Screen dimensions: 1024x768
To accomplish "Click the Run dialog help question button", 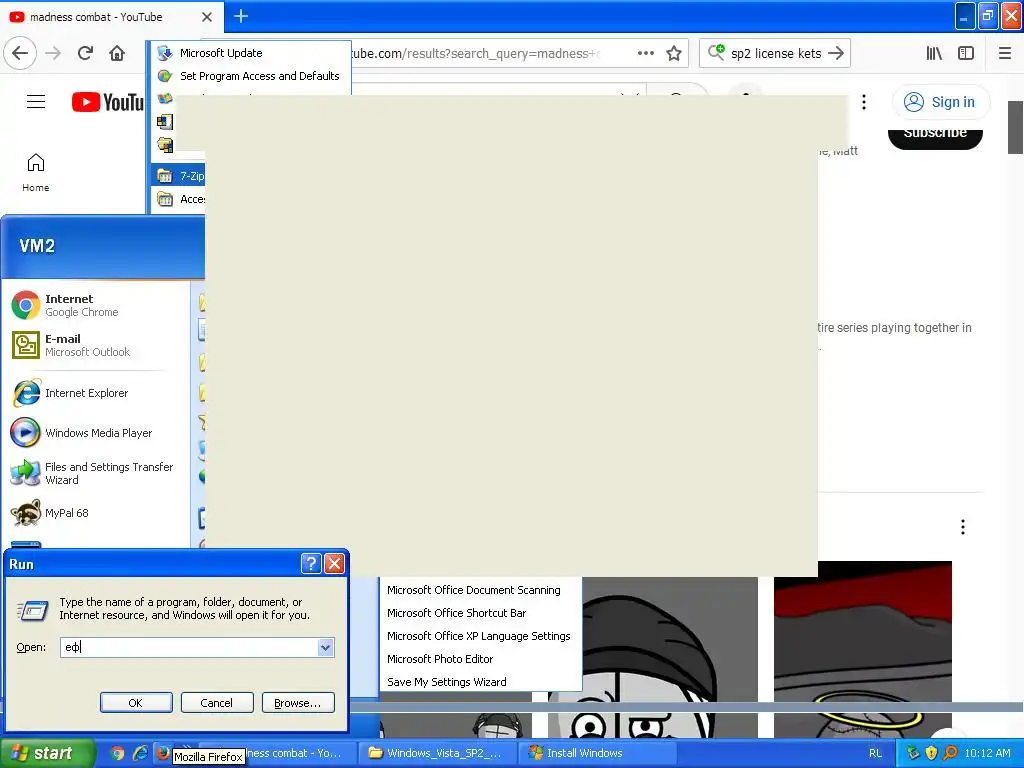I will tap(311, 564).
